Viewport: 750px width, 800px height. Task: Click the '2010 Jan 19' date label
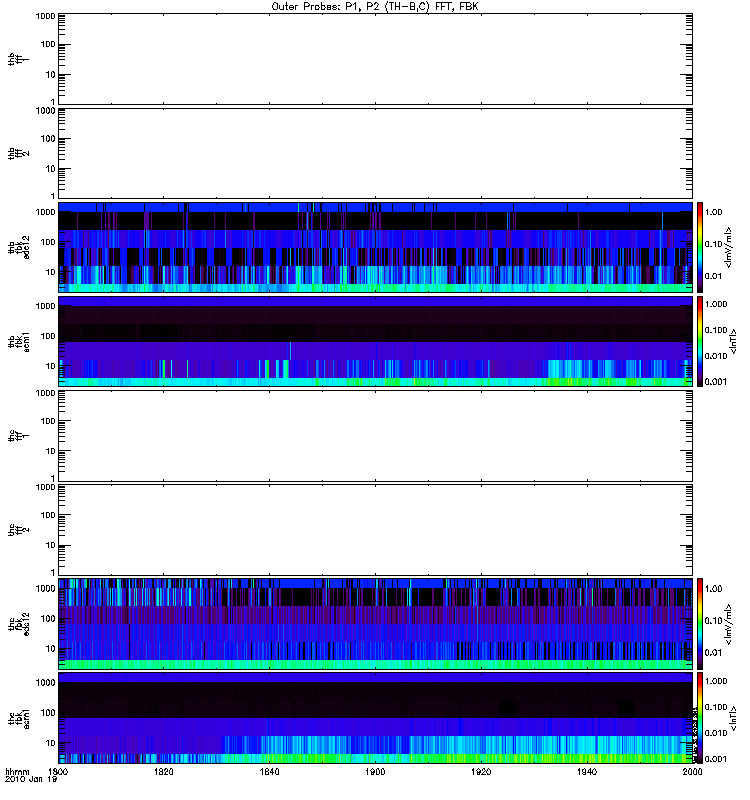pos(31,780)
